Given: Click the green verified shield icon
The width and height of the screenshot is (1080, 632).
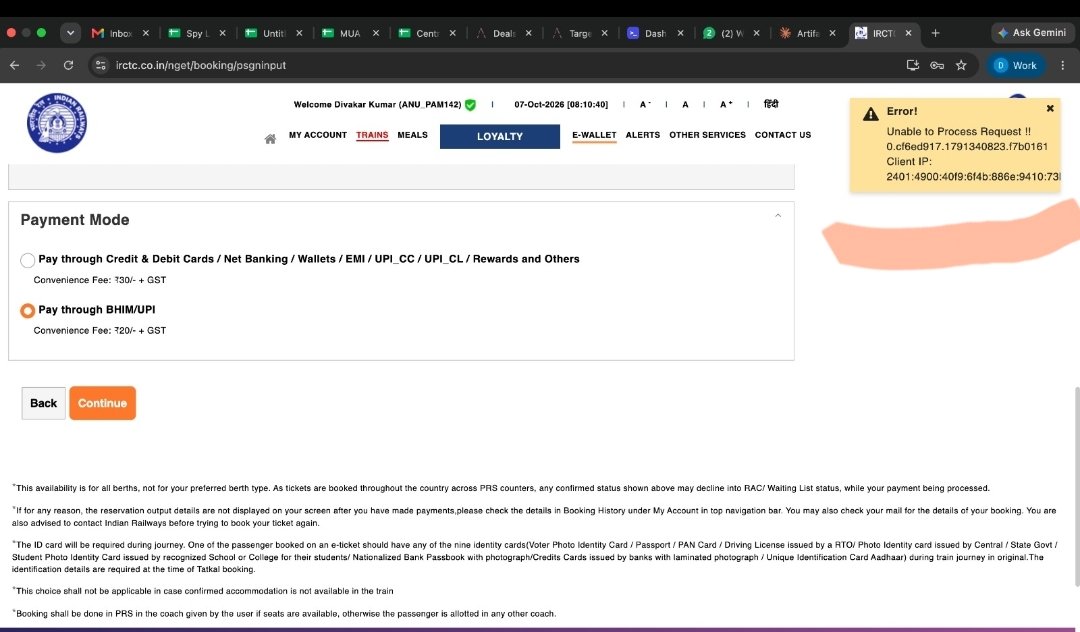Looking at the screenshot, I should click(x=470, y=105).
